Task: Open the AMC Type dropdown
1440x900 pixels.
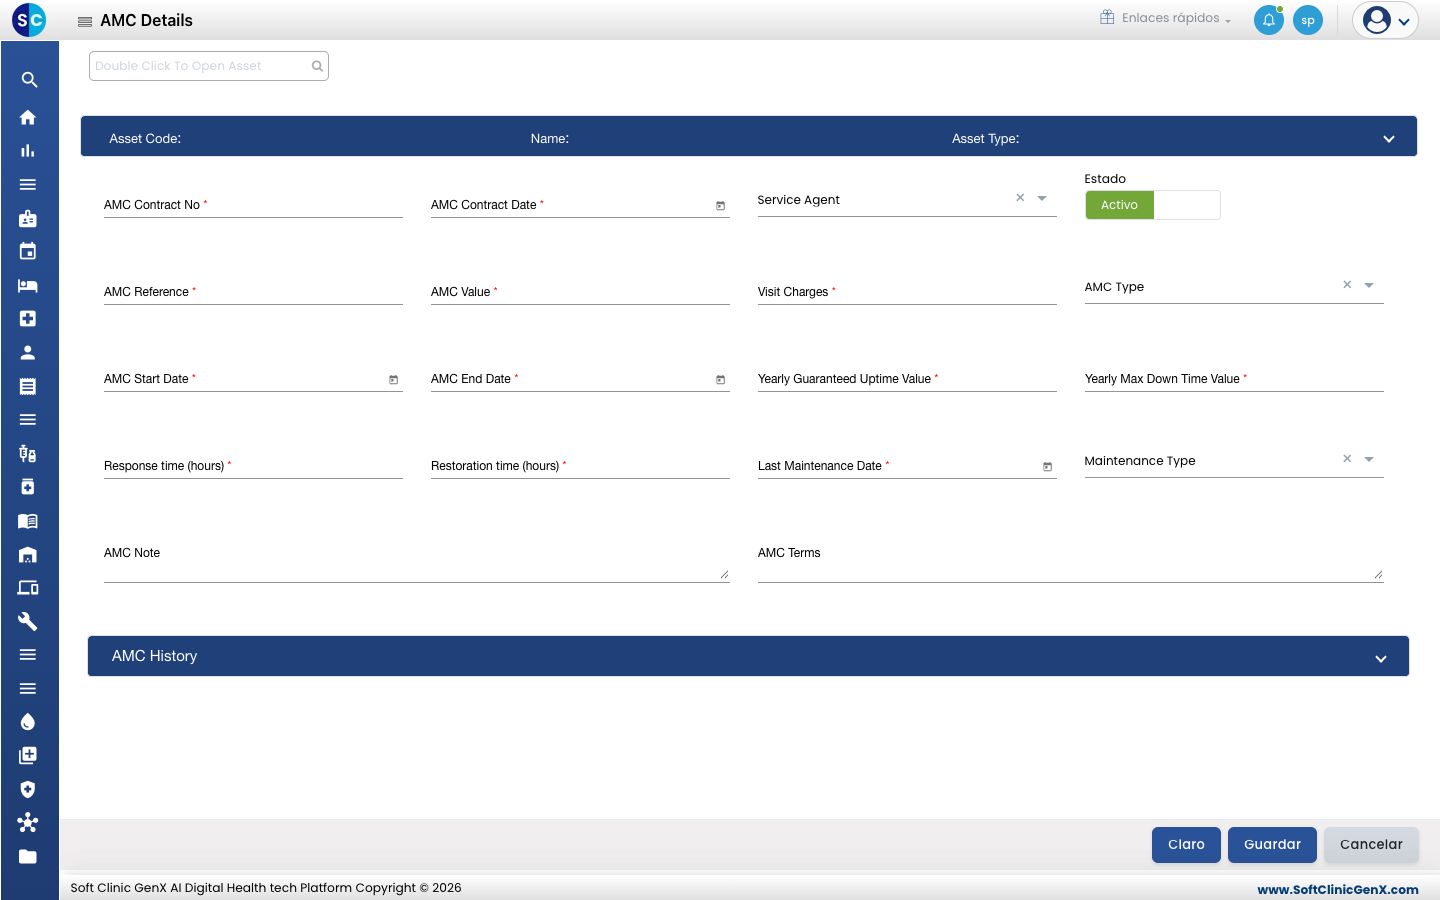Action: point(1369,286)
